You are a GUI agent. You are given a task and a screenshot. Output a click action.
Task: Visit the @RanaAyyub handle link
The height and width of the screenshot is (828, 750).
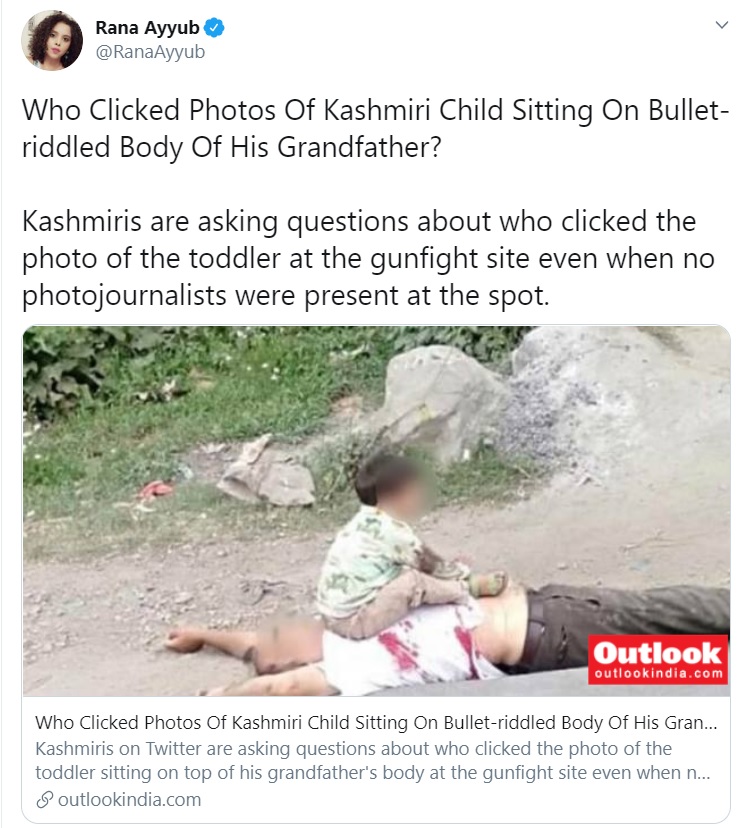coord(150,52)
